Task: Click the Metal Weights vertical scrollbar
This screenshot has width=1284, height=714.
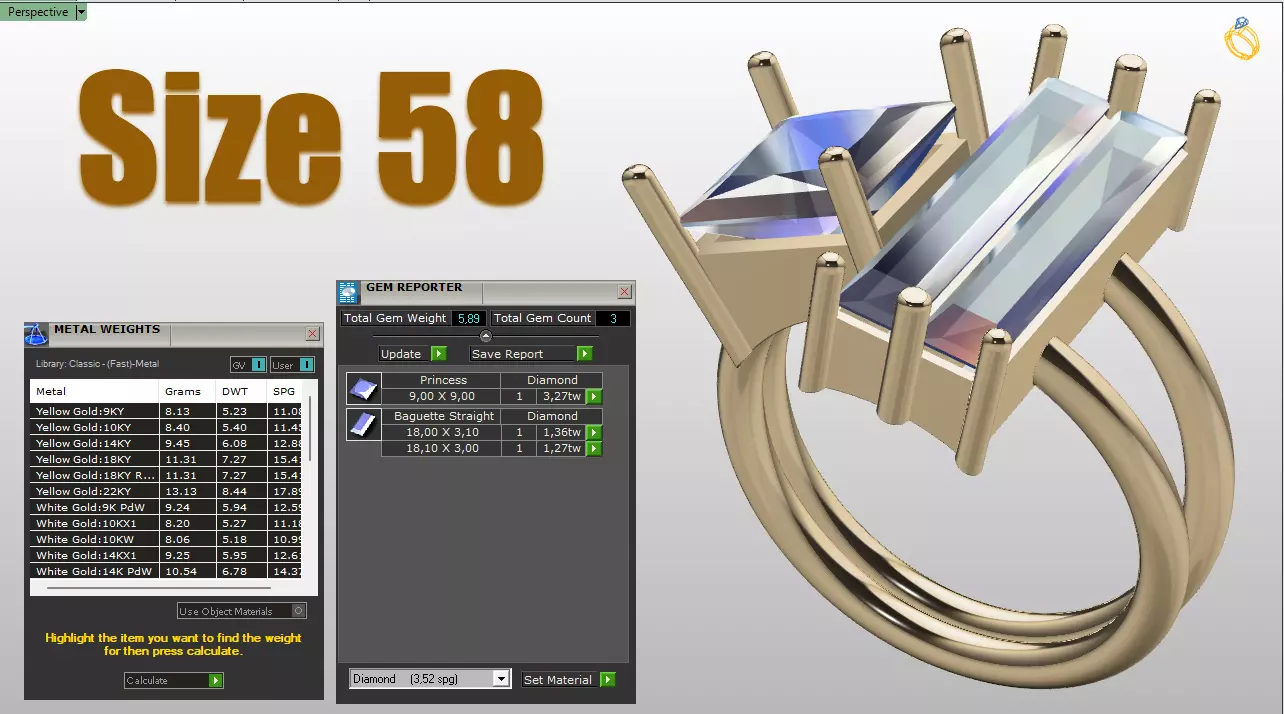Action: coord(310,428)
